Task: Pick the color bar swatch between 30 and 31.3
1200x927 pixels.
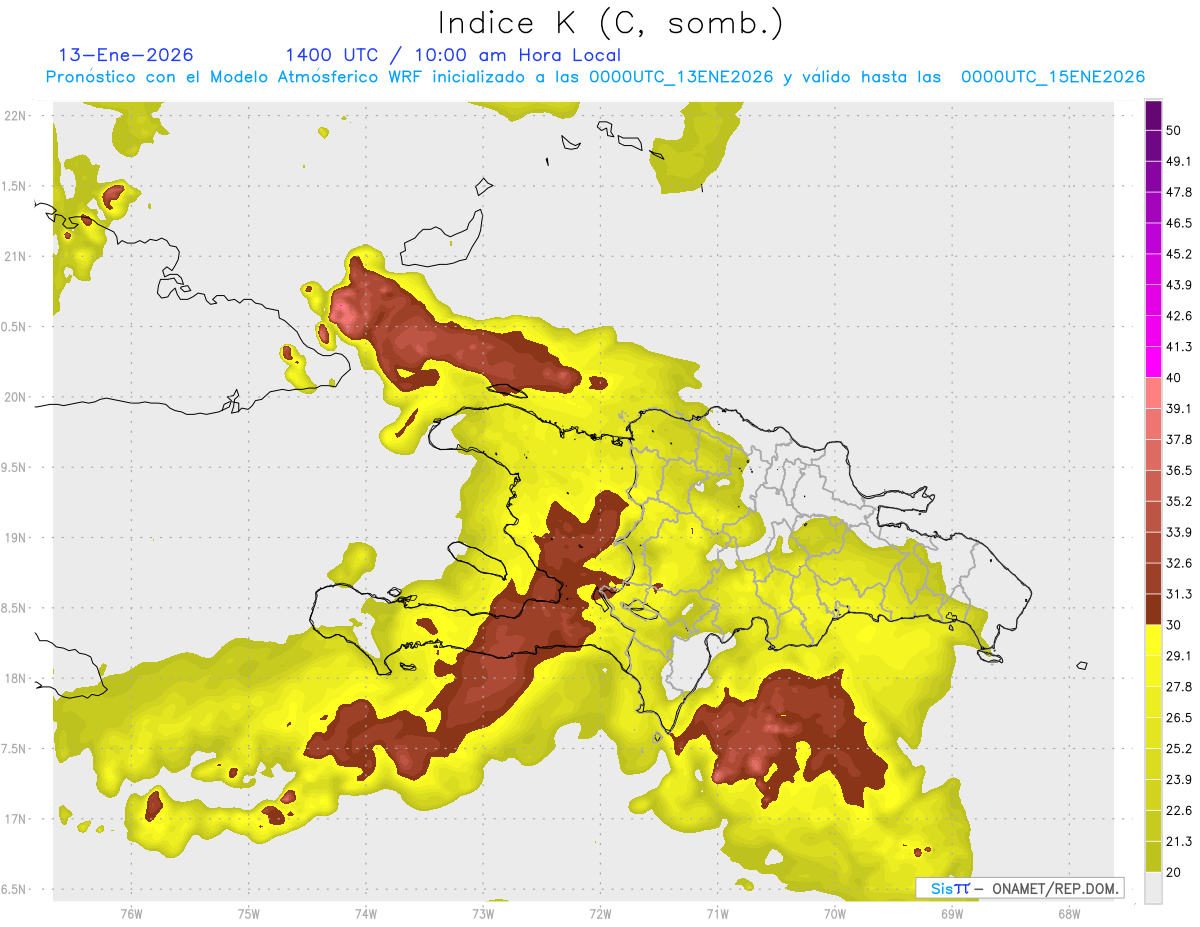Action: tap(1153, 609)
